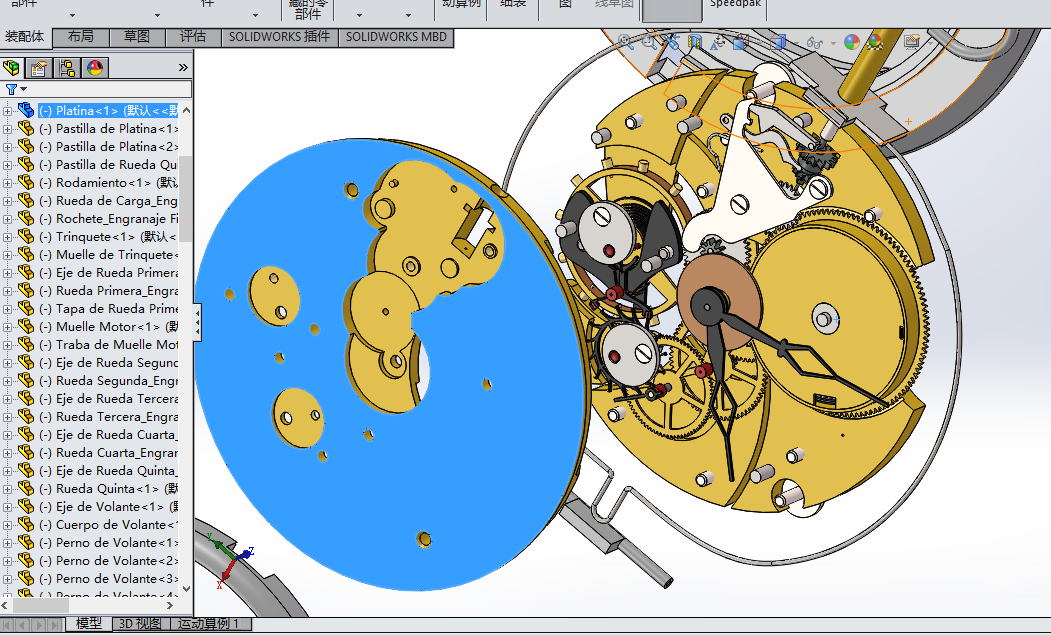Select Eje de Rueda Primera tree item
The width and height of the screenshot is (1051, 636).
(108, 273)
